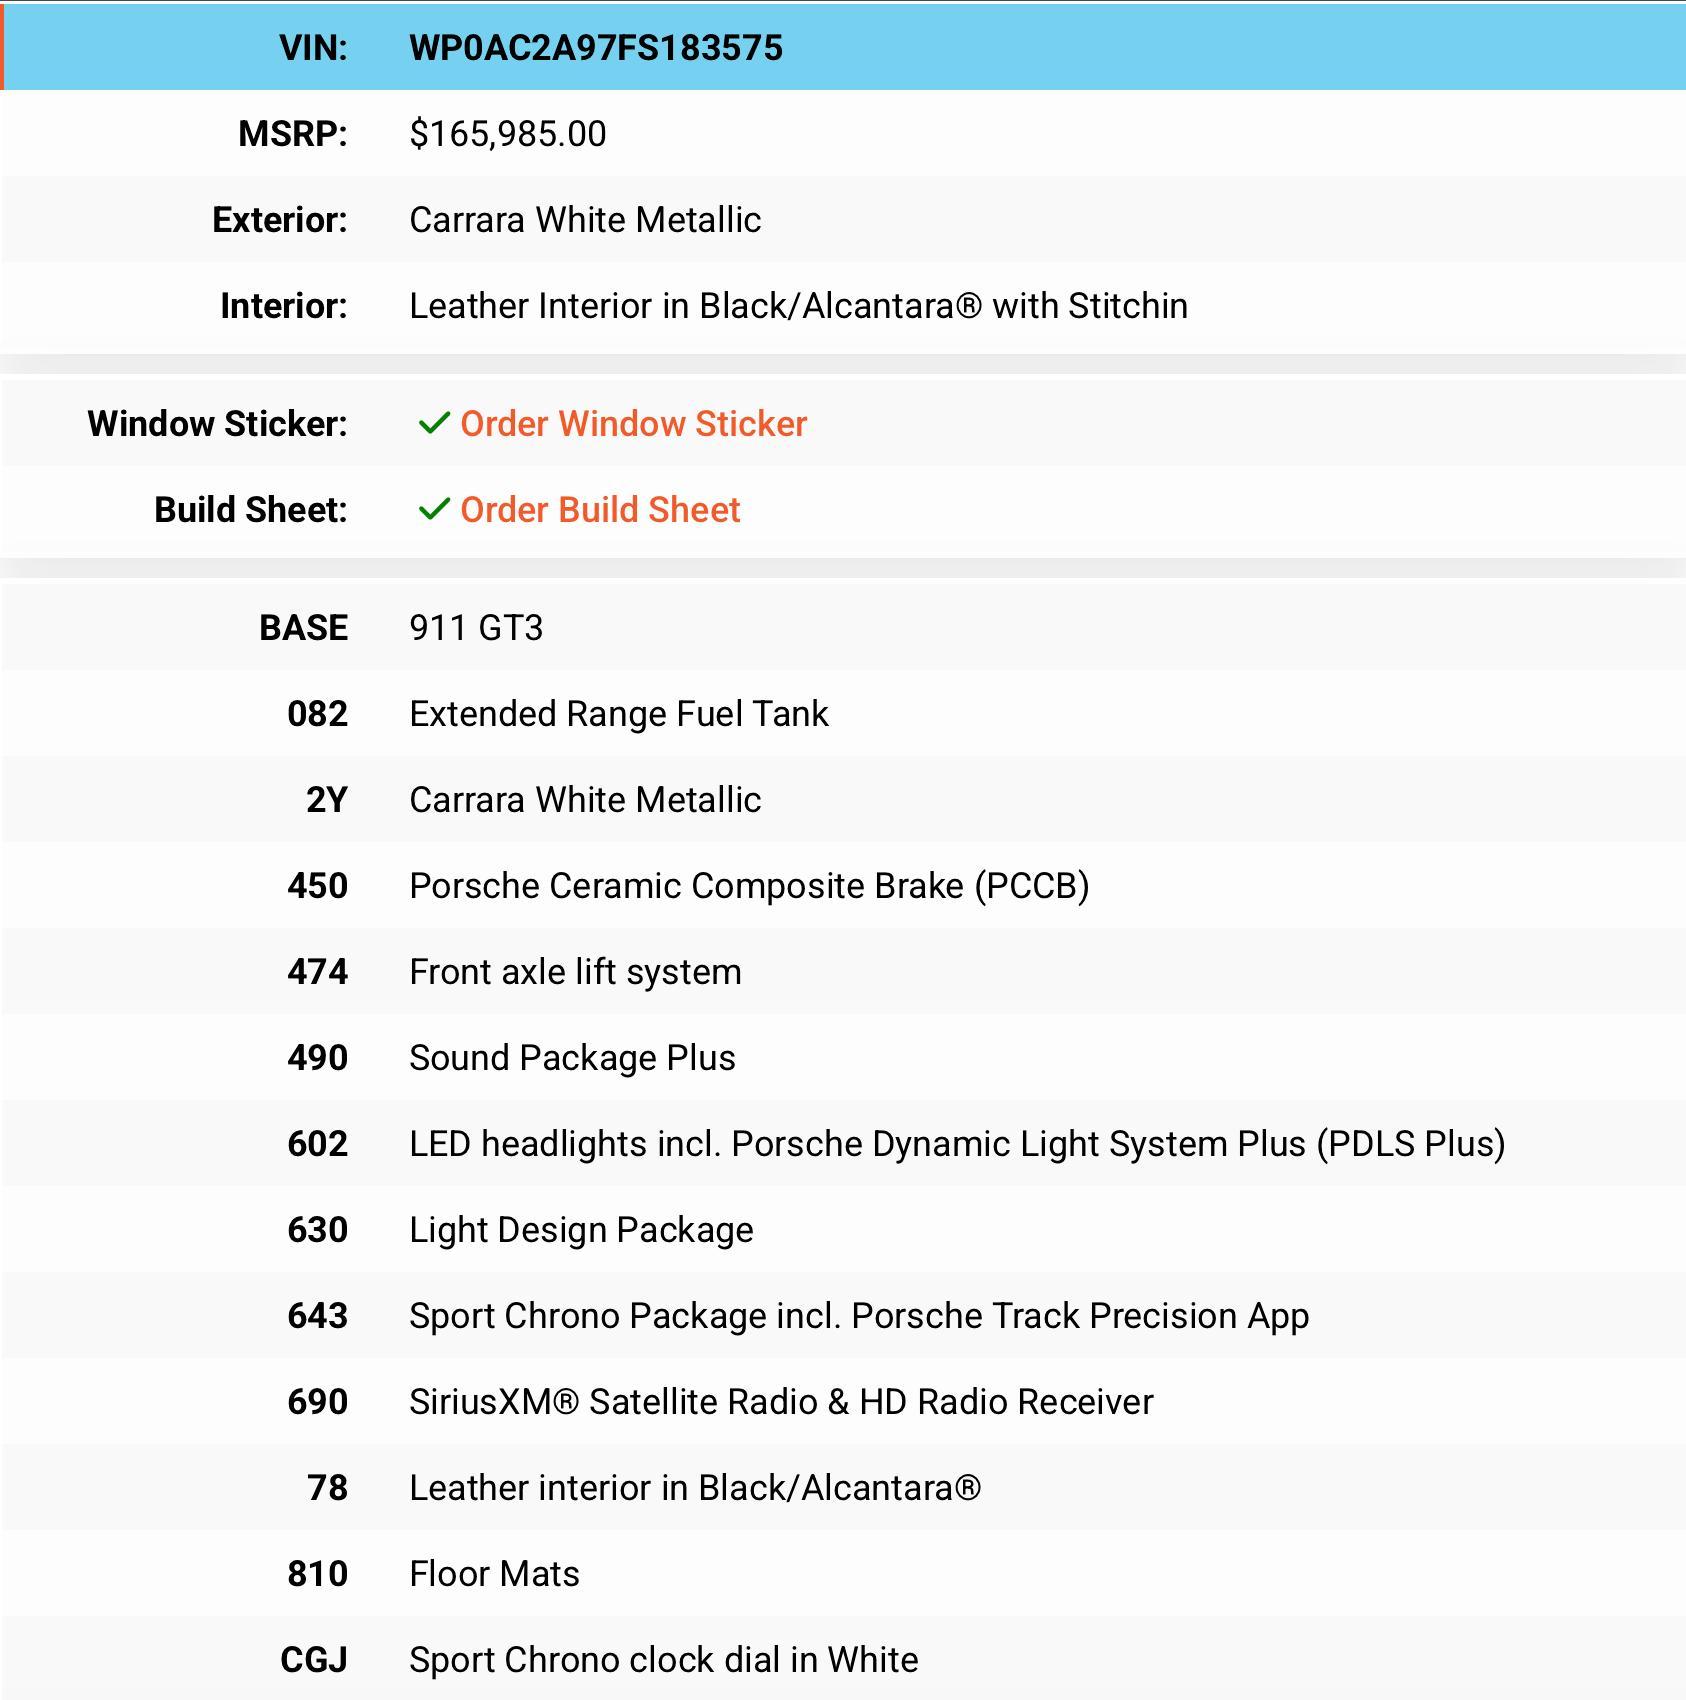1686x1700 pixels.
Task: Click the BASE row label
Action: pyautogui.click(x=304, y=628)
